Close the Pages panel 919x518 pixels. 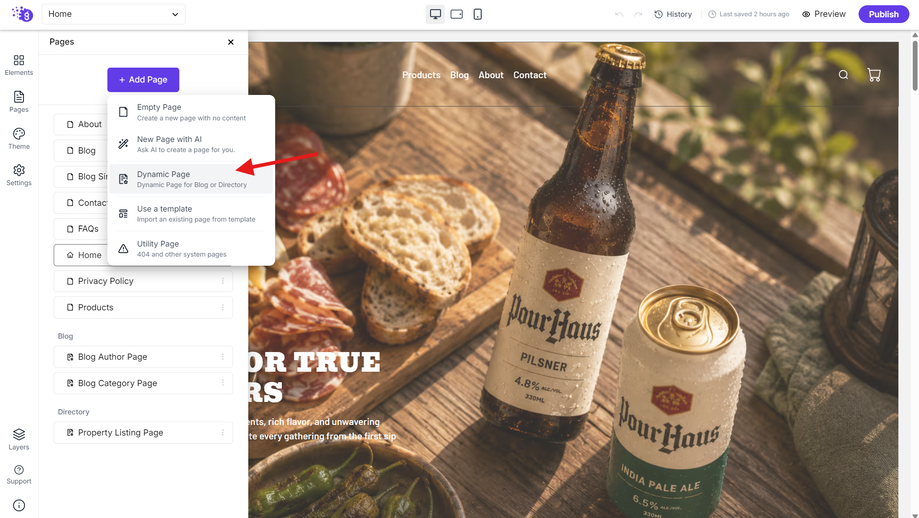231,42
